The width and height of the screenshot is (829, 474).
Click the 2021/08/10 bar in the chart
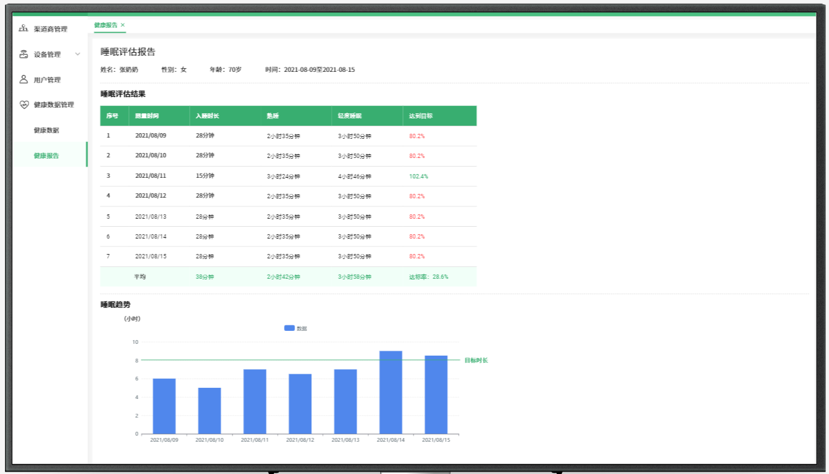click(209, 410)
